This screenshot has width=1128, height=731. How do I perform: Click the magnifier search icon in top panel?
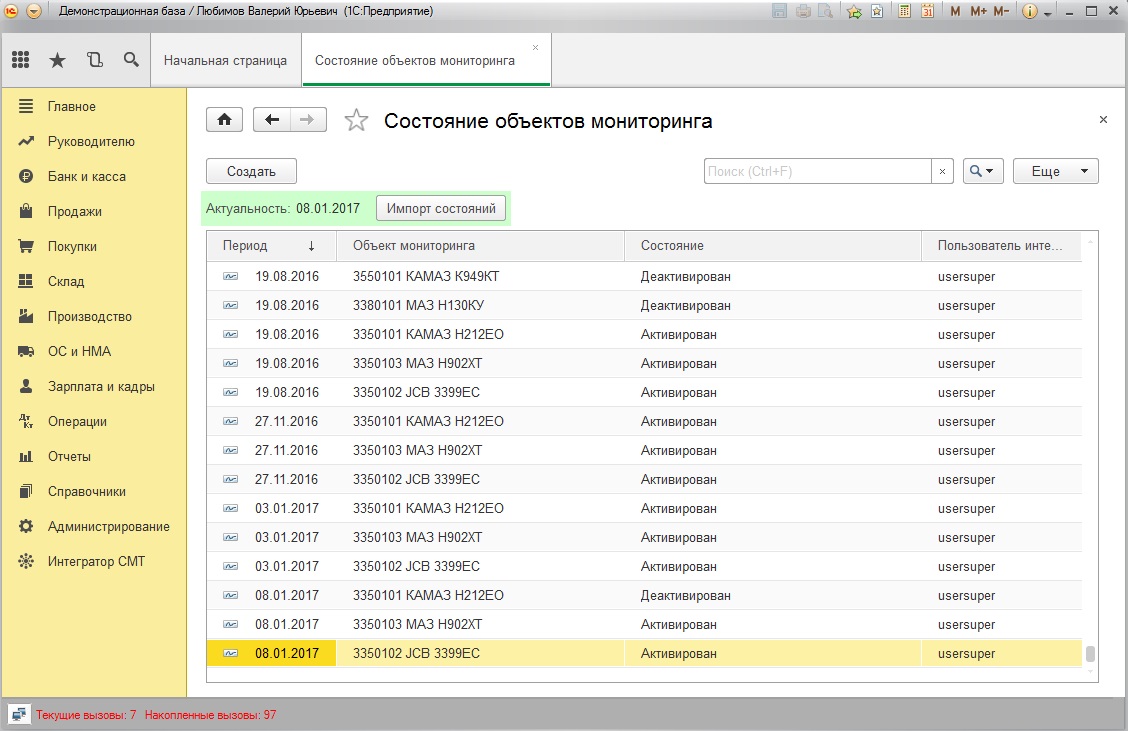[x=131, y=60]
